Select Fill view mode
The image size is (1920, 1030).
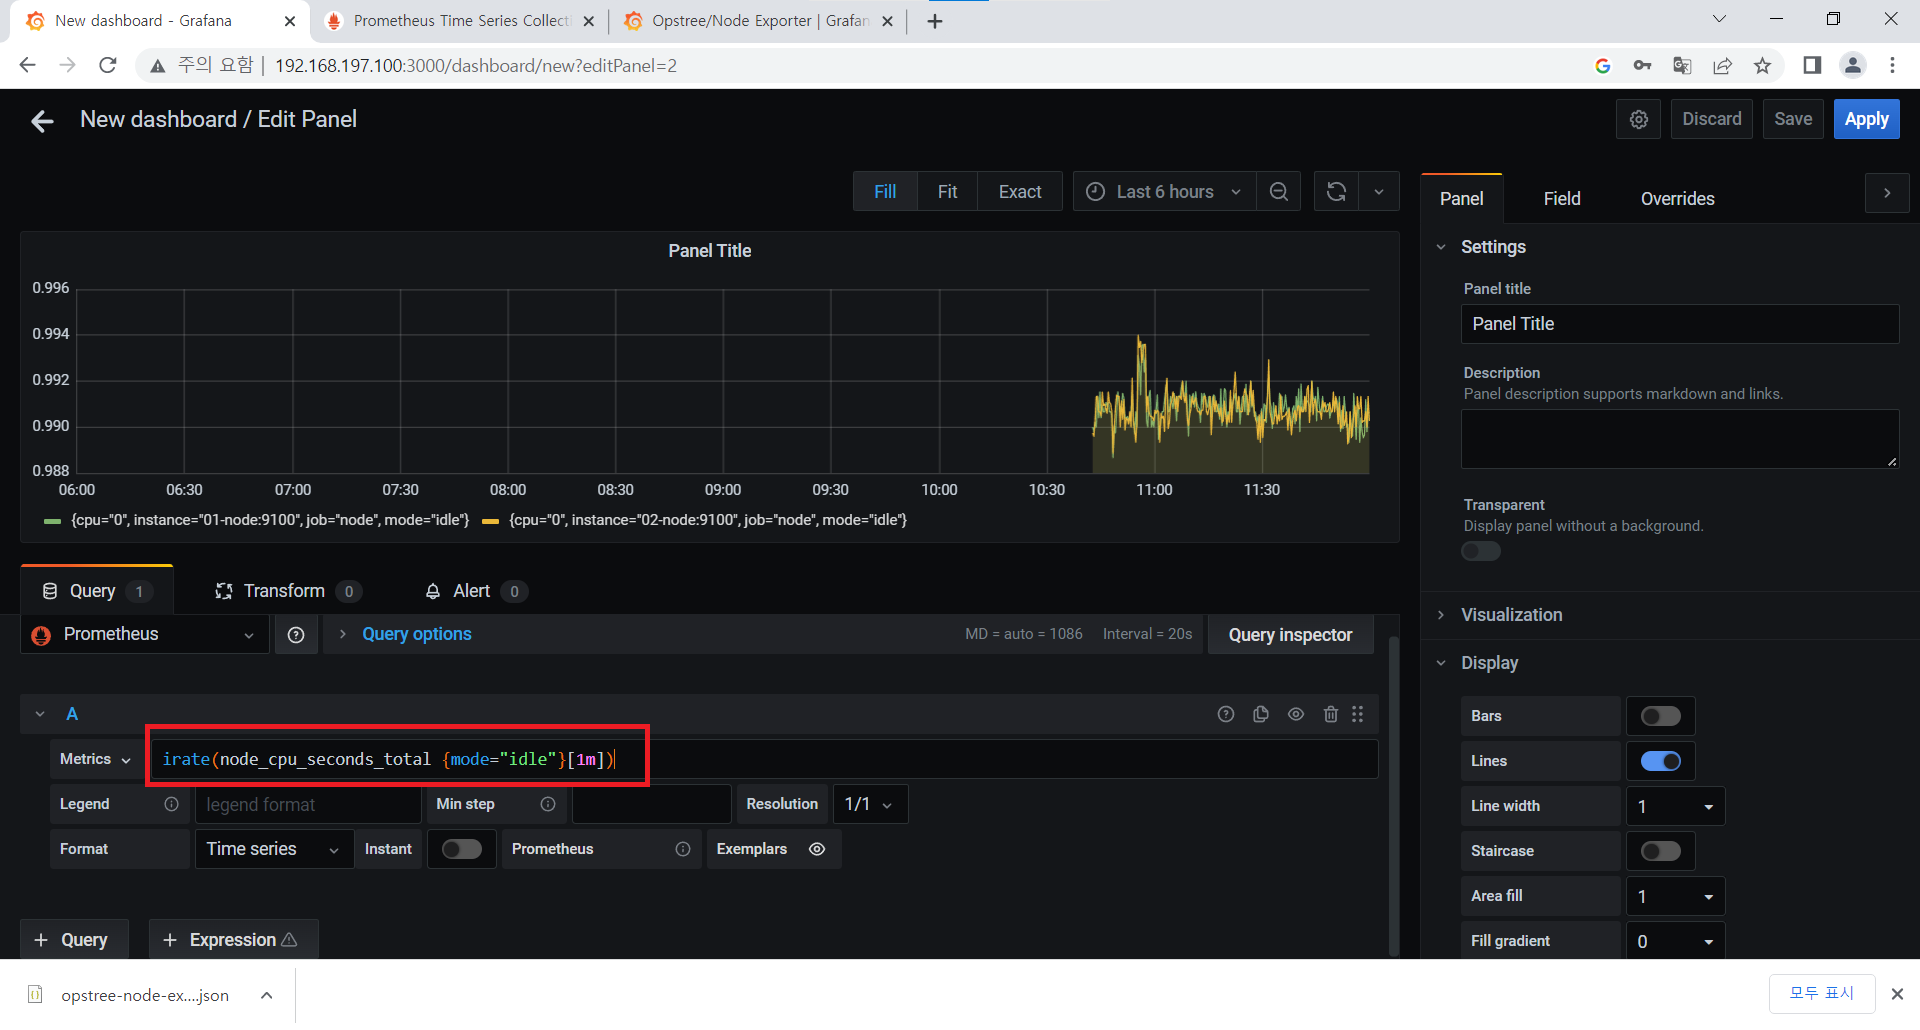tap(885, 191)
